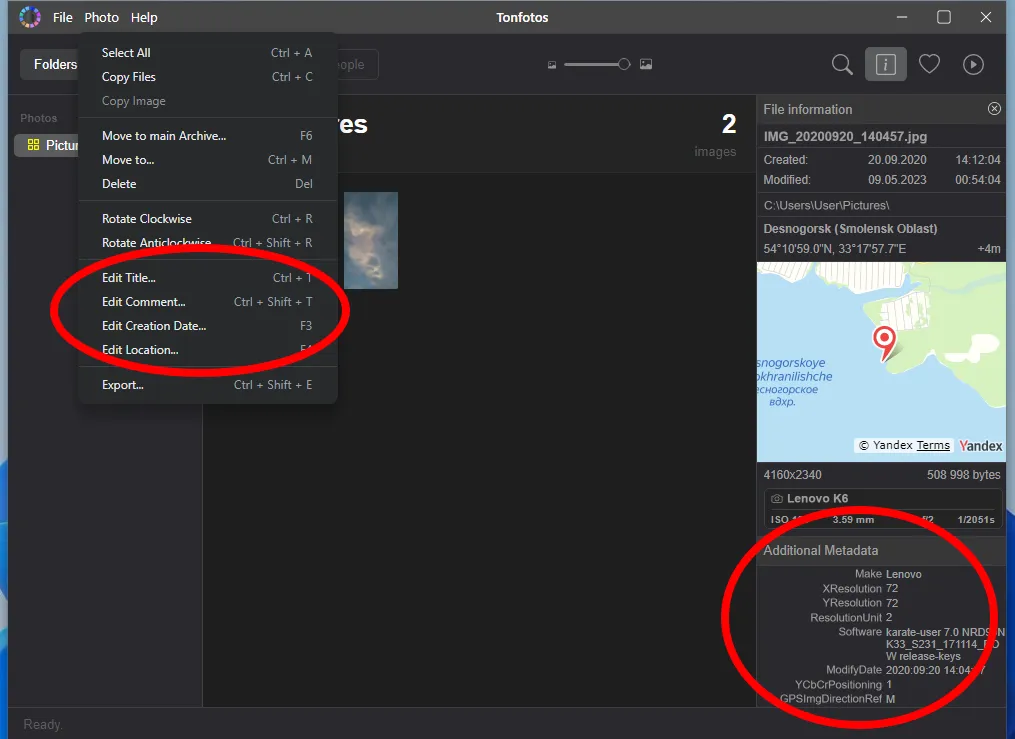Click the +4m altitude value
The image size is (1015, 739).
point(988,248)
